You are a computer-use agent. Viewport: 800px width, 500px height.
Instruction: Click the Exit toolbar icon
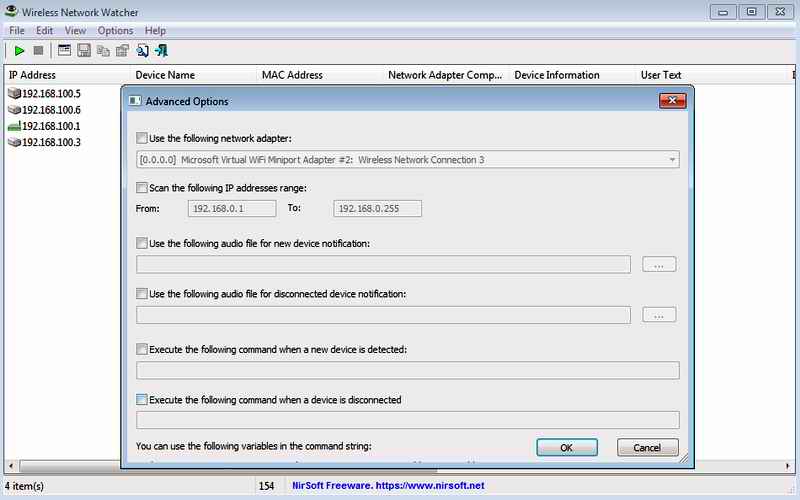[x=162, y=50]
